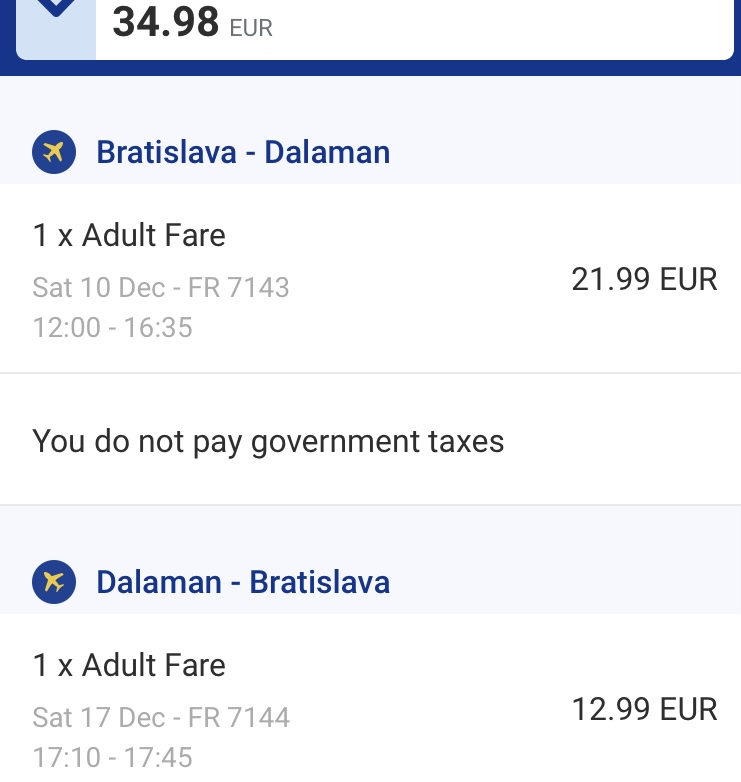Tap the 17:10 - 17:45 flight times
This screenshot has height=782, width=741.
pos(112,758)
